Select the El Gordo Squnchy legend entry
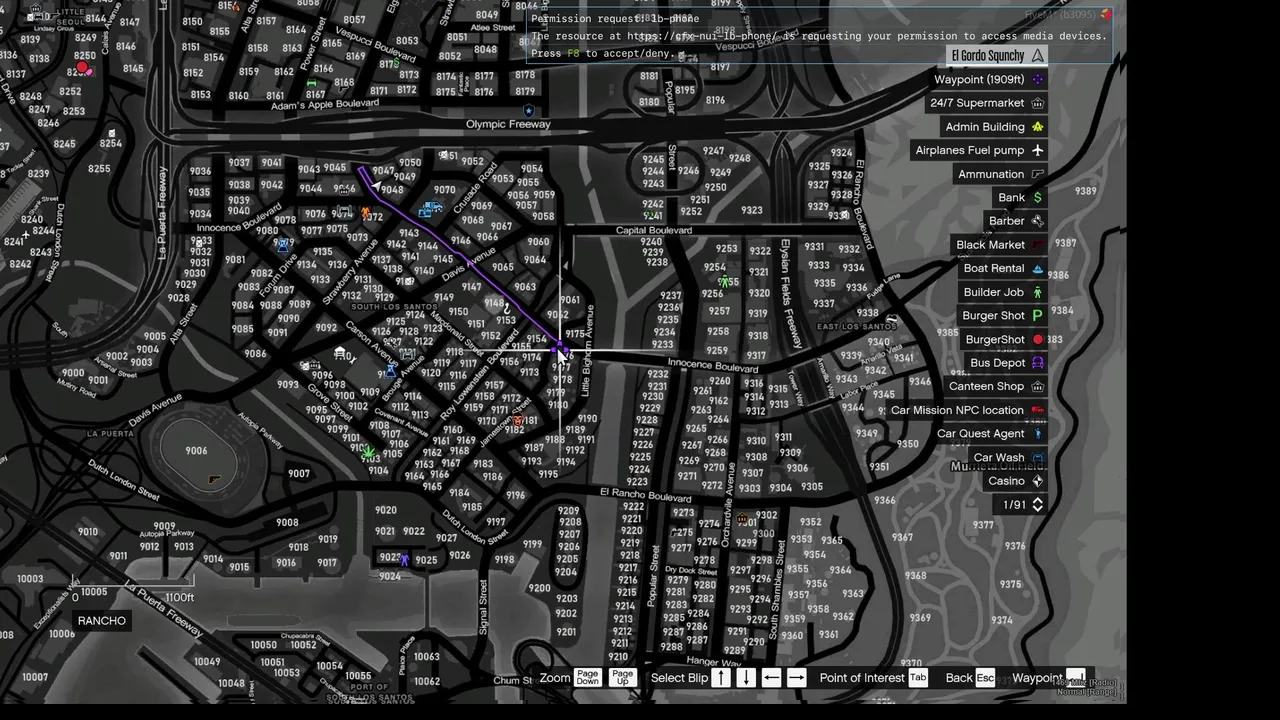Screen dimensions: 1280x720 998,56
